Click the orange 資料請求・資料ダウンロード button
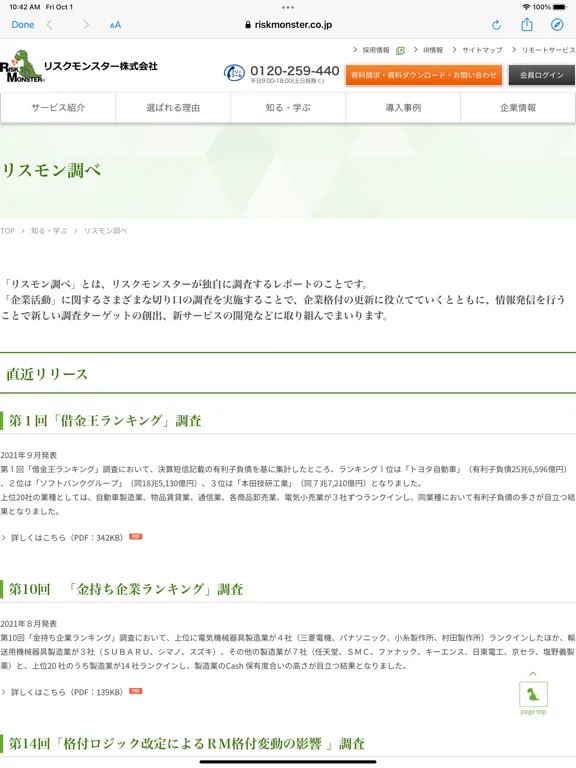This screenshot has width=576, height=768. click(424, 75)
